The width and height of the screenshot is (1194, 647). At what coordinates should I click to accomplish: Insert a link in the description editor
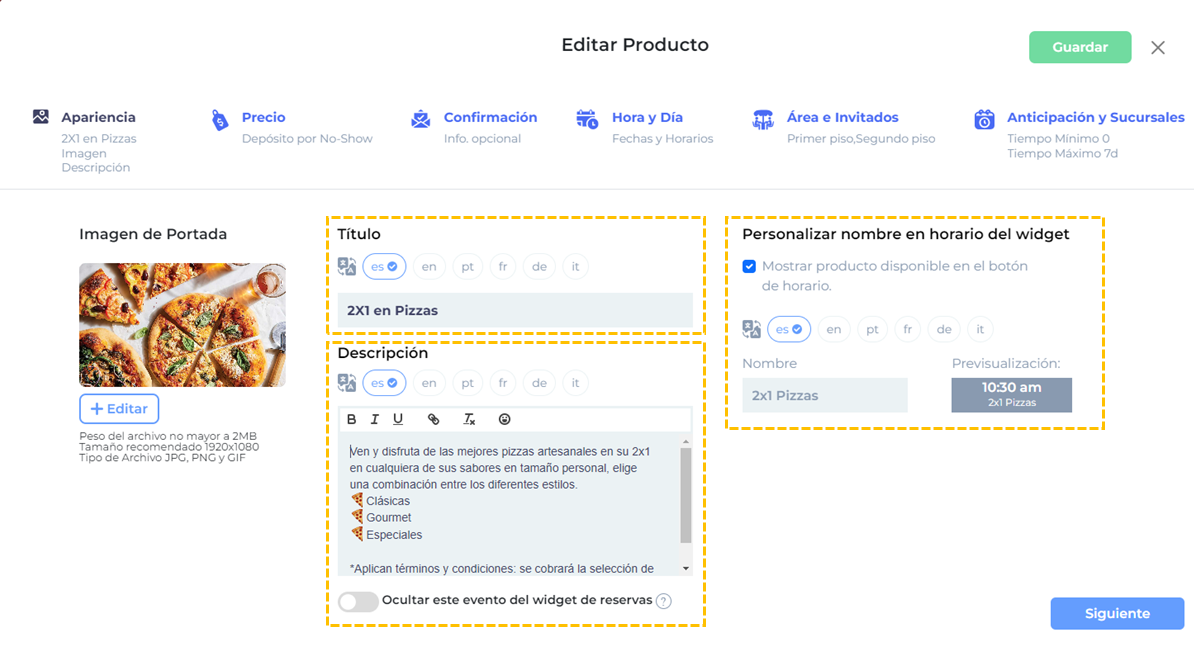[433, 419]
